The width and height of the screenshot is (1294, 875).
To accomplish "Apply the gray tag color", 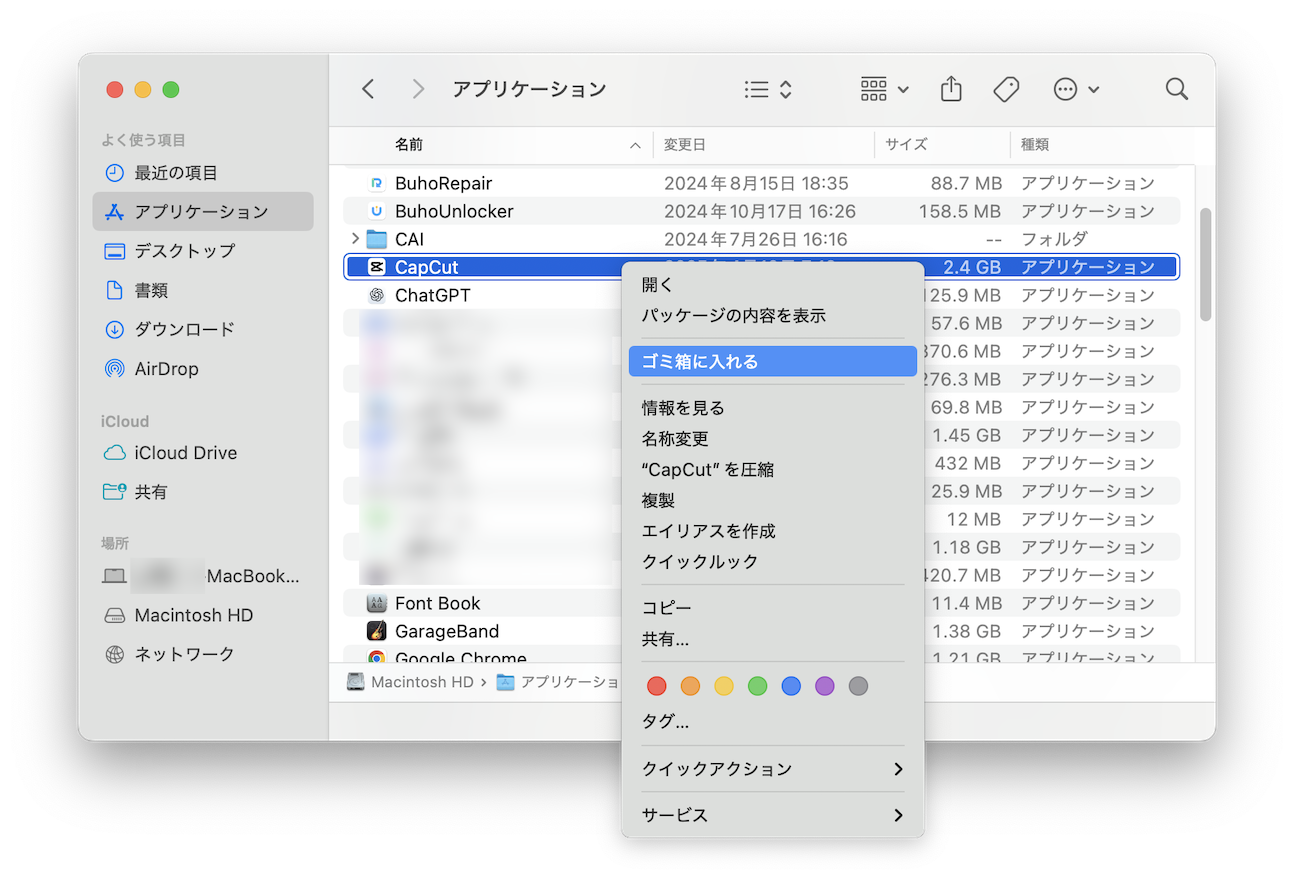I will pyautogui.click(x=858, y=686).
